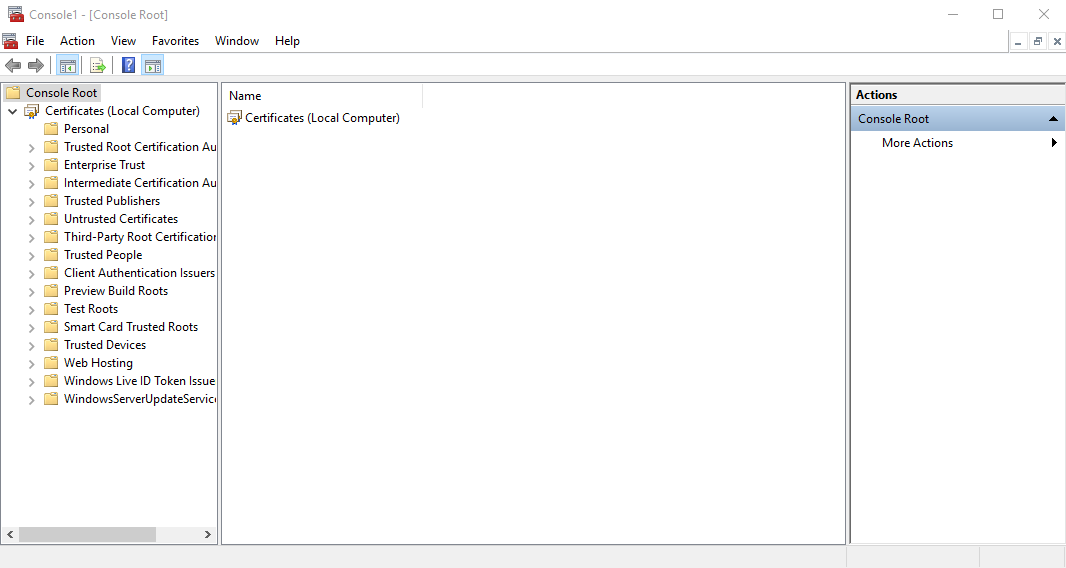
Task: Open Help via blue question mark icon
Action: tap(128, 66)
